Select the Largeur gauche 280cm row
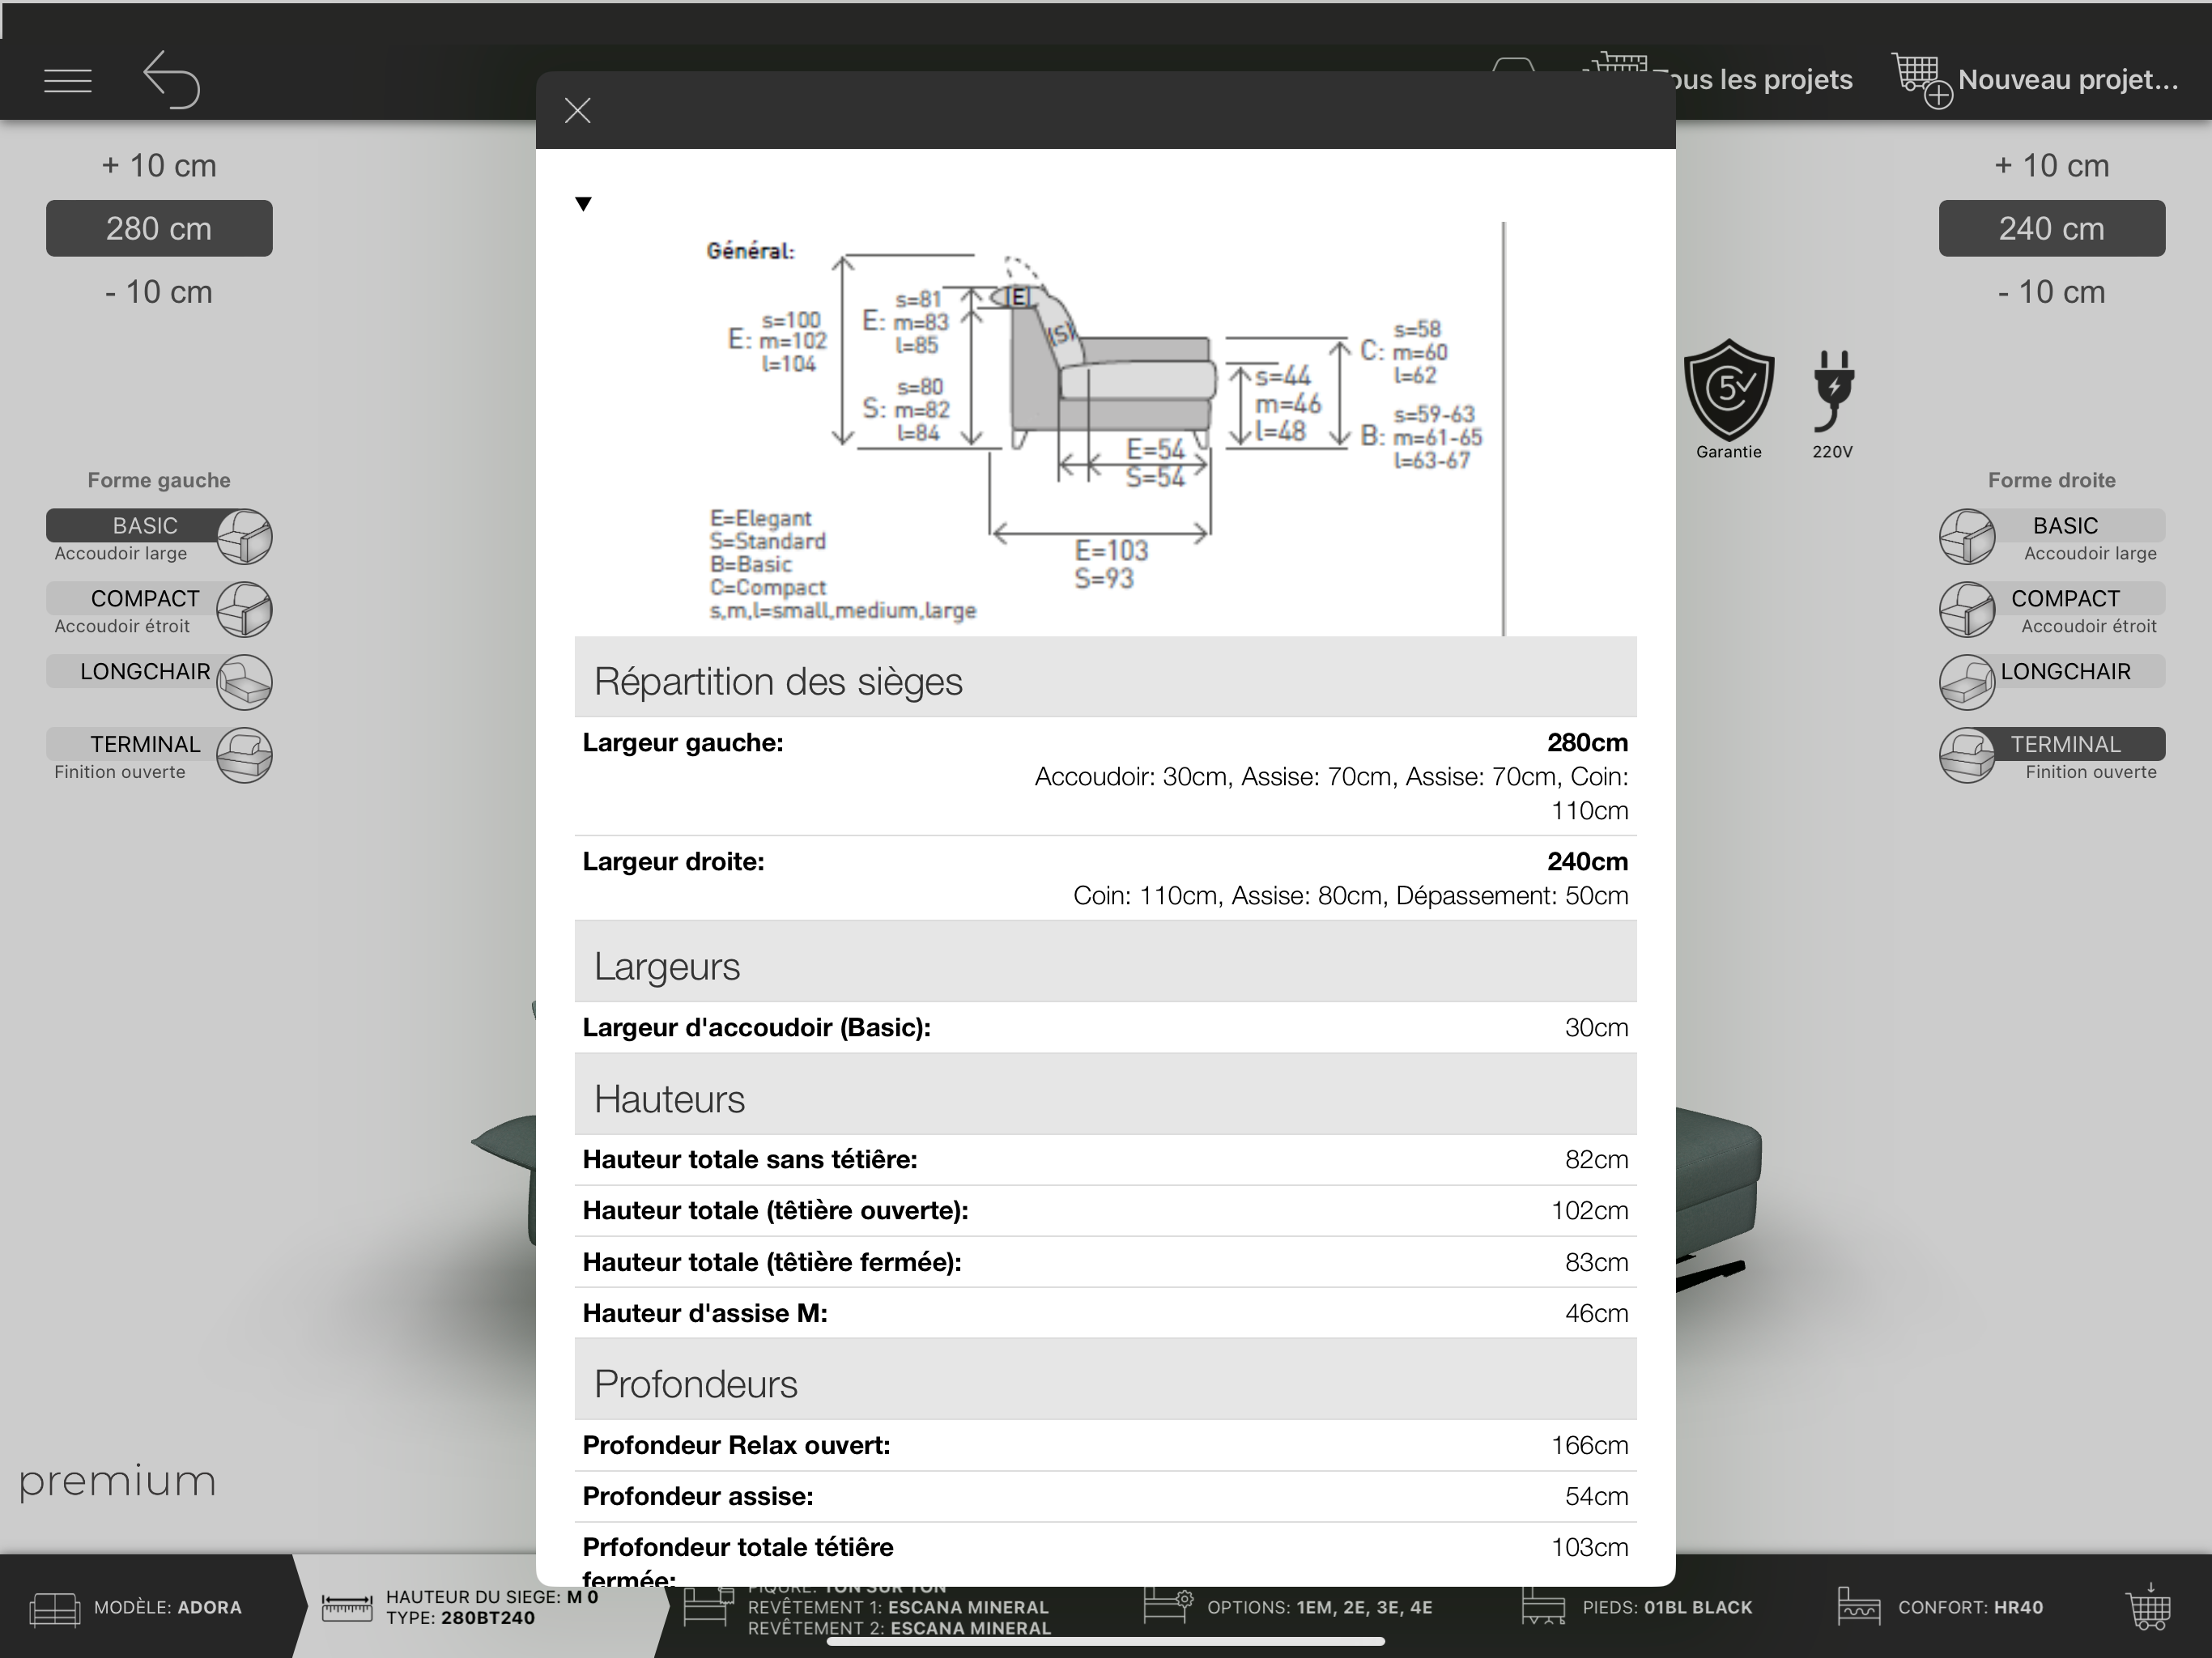 (1105, 776)
